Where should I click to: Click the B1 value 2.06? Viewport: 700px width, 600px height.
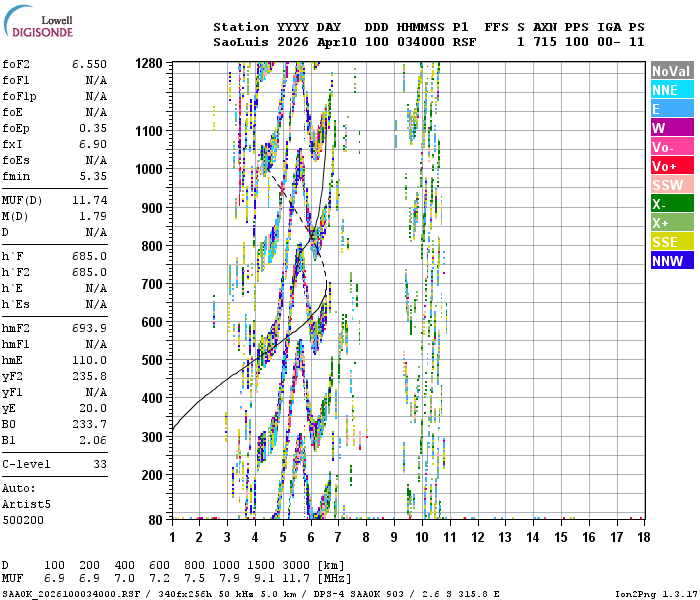coord(93,440)
